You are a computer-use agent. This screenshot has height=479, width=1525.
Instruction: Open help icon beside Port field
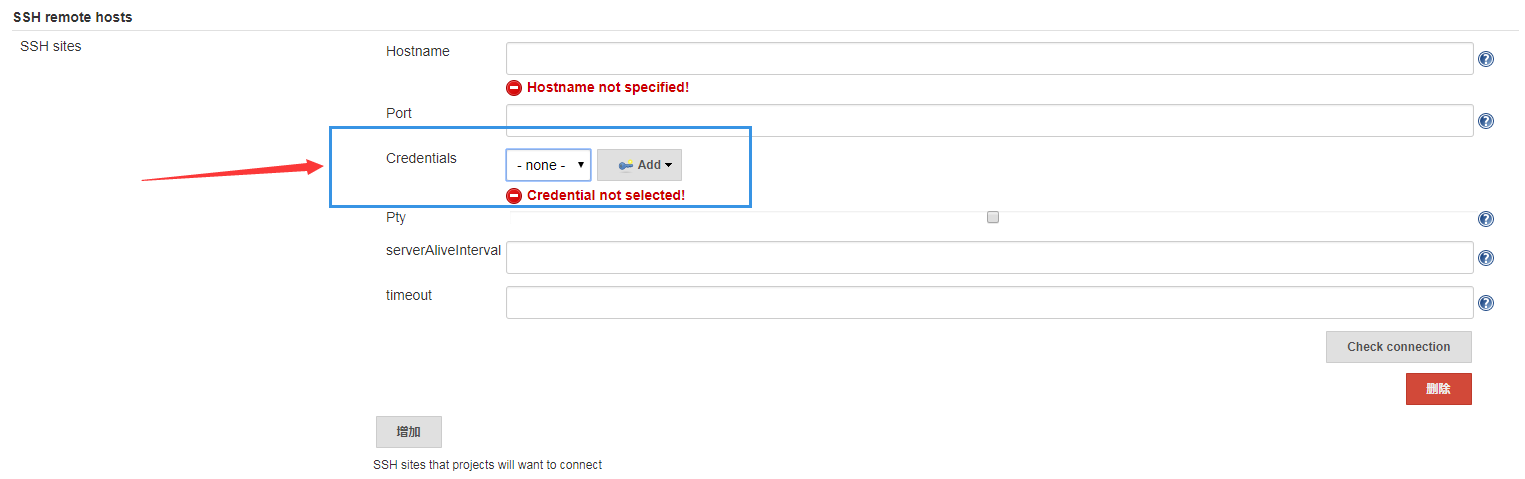tap(1486, 121)
